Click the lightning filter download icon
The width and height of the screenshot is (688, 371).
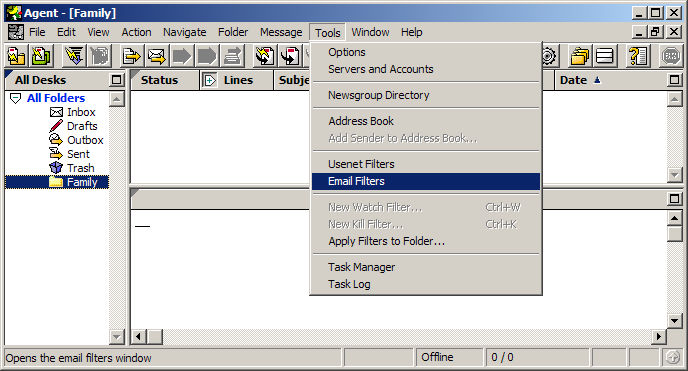(x=74, y=56)
